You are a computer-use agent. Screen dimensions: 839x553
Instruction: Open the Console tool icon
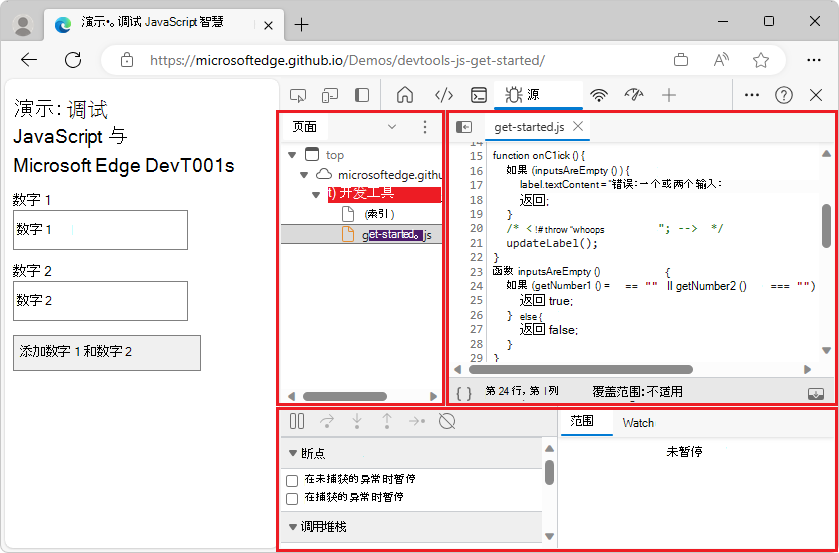478,95
